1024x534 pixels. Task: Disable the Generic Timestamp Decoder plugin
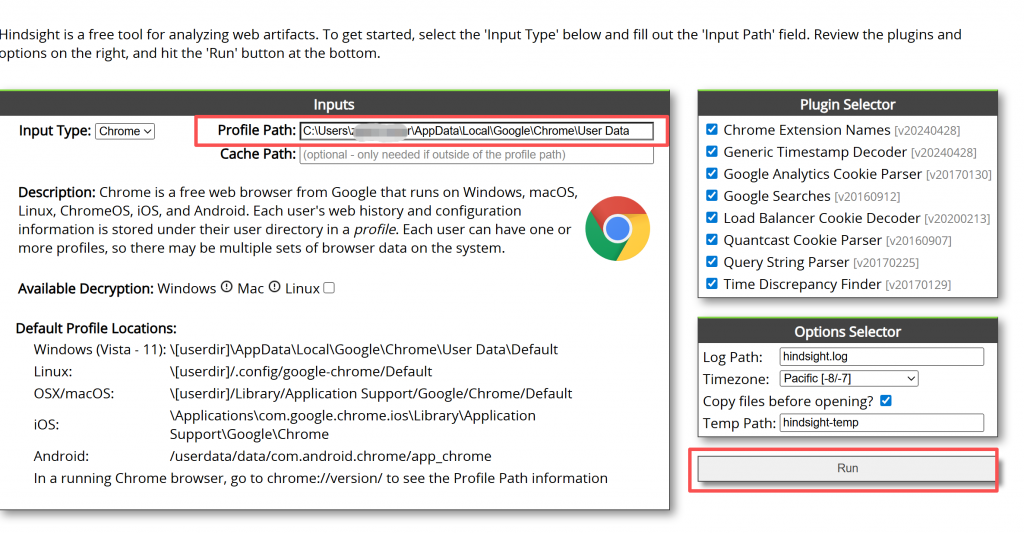click(712, 152)
